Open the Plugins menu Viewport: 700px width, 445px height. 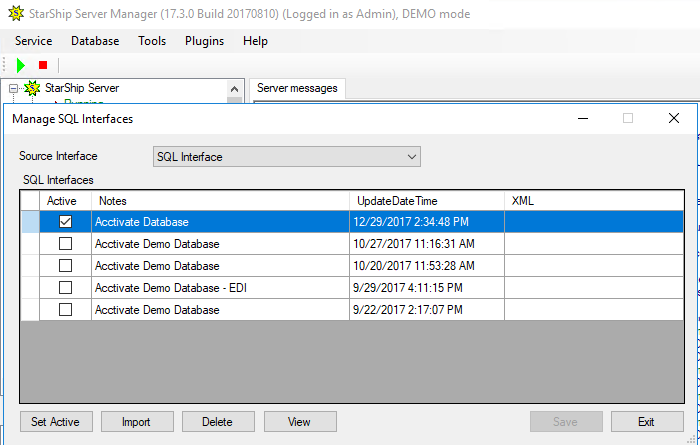[204, 41]
